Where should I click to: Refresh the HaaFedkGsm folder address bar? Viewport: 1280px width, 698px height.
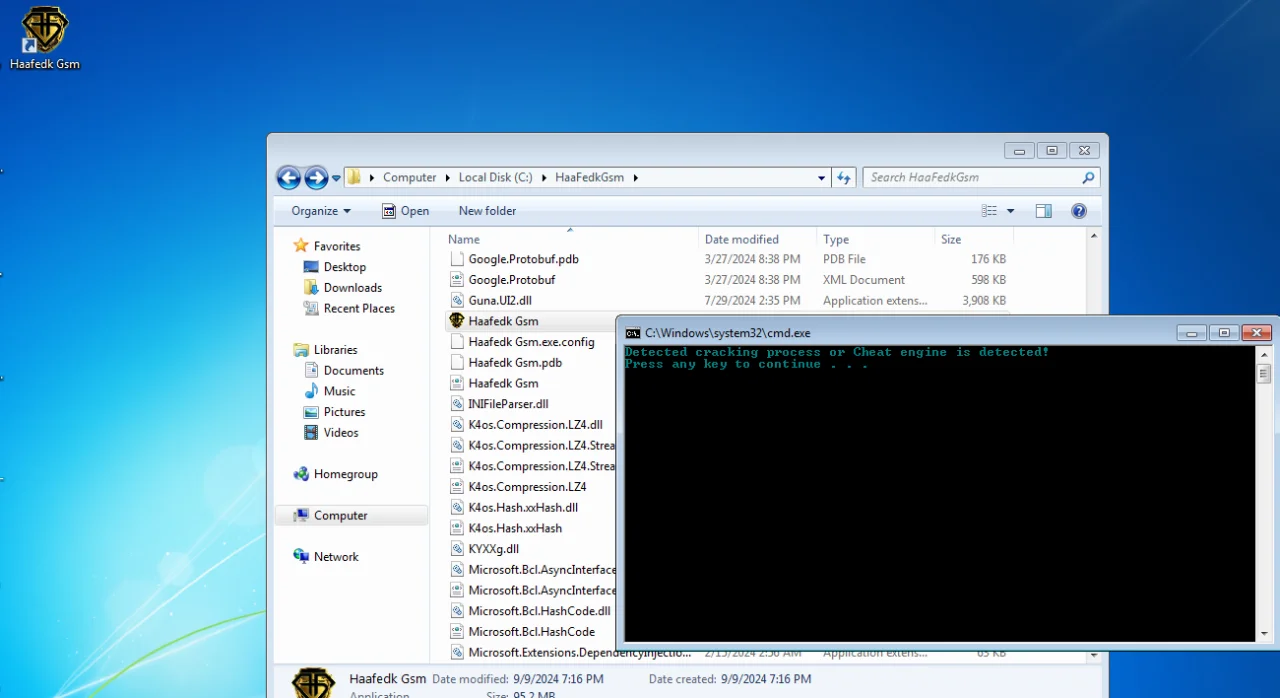tap(844, 178)
